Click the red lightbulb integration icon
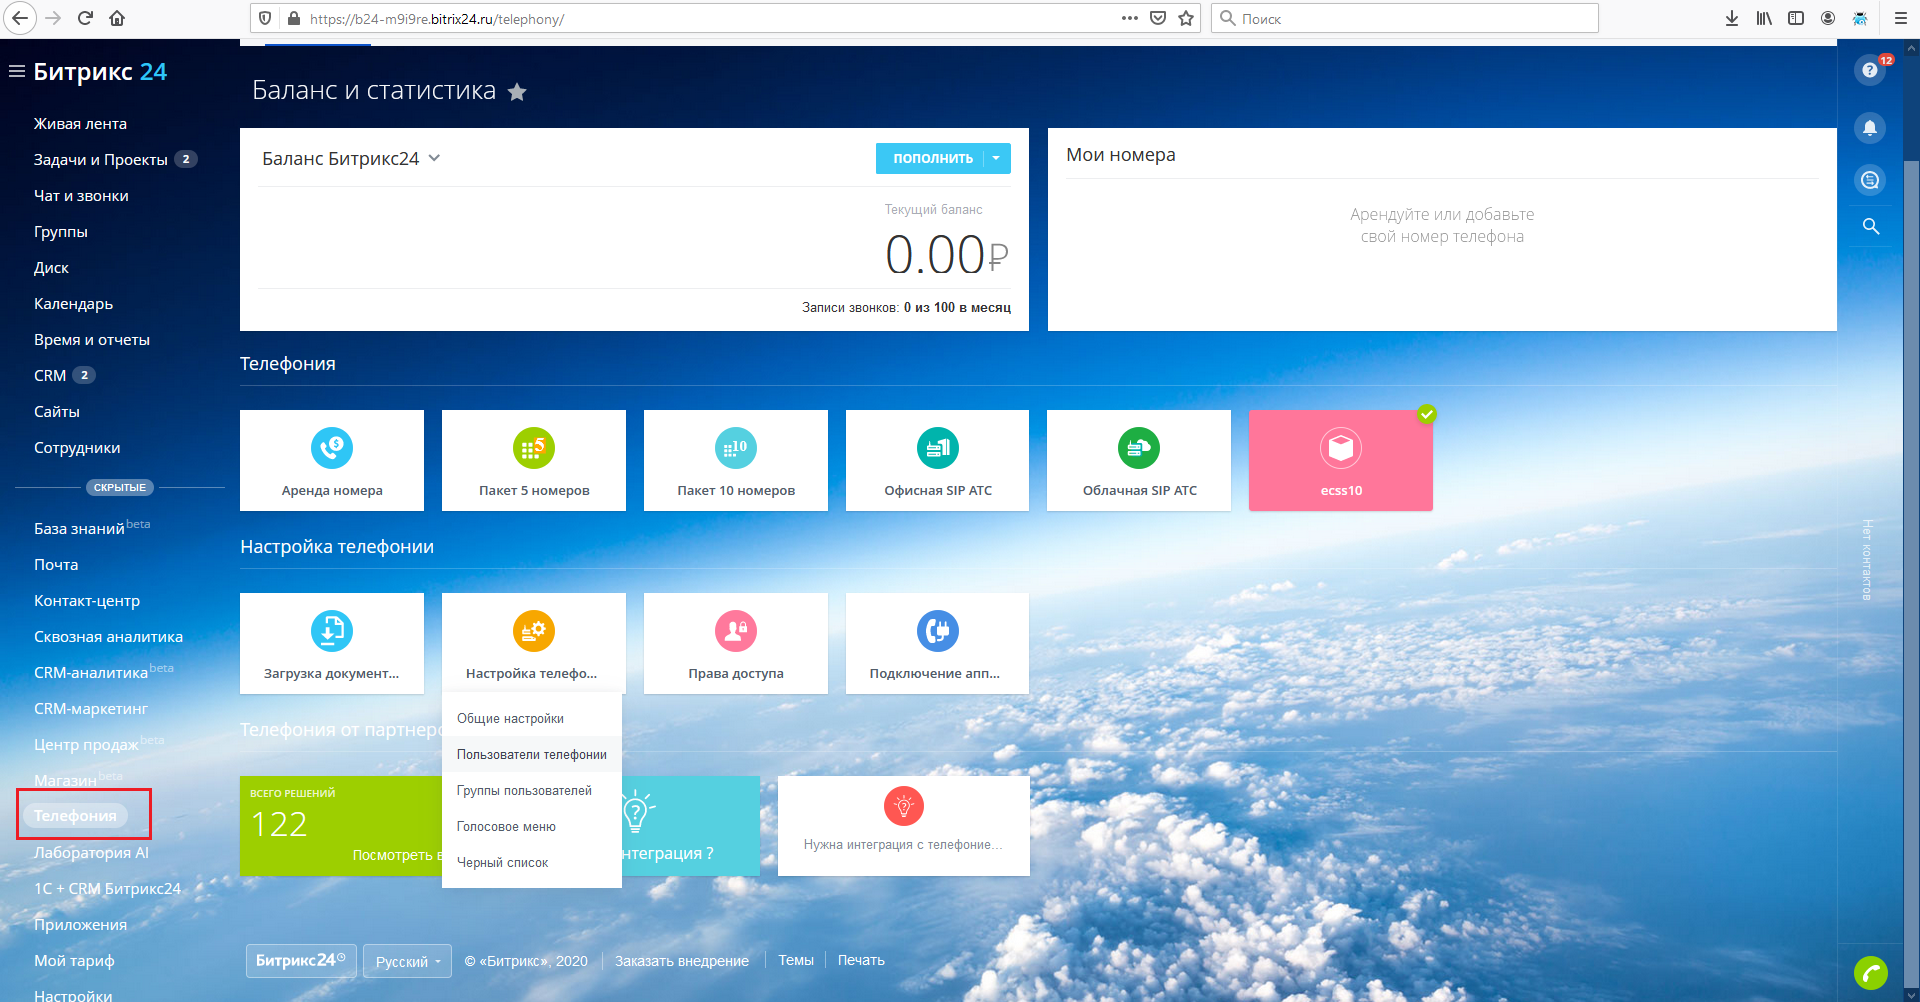The height and width of the screenshot is (1002, 1920). click(904, 806)
